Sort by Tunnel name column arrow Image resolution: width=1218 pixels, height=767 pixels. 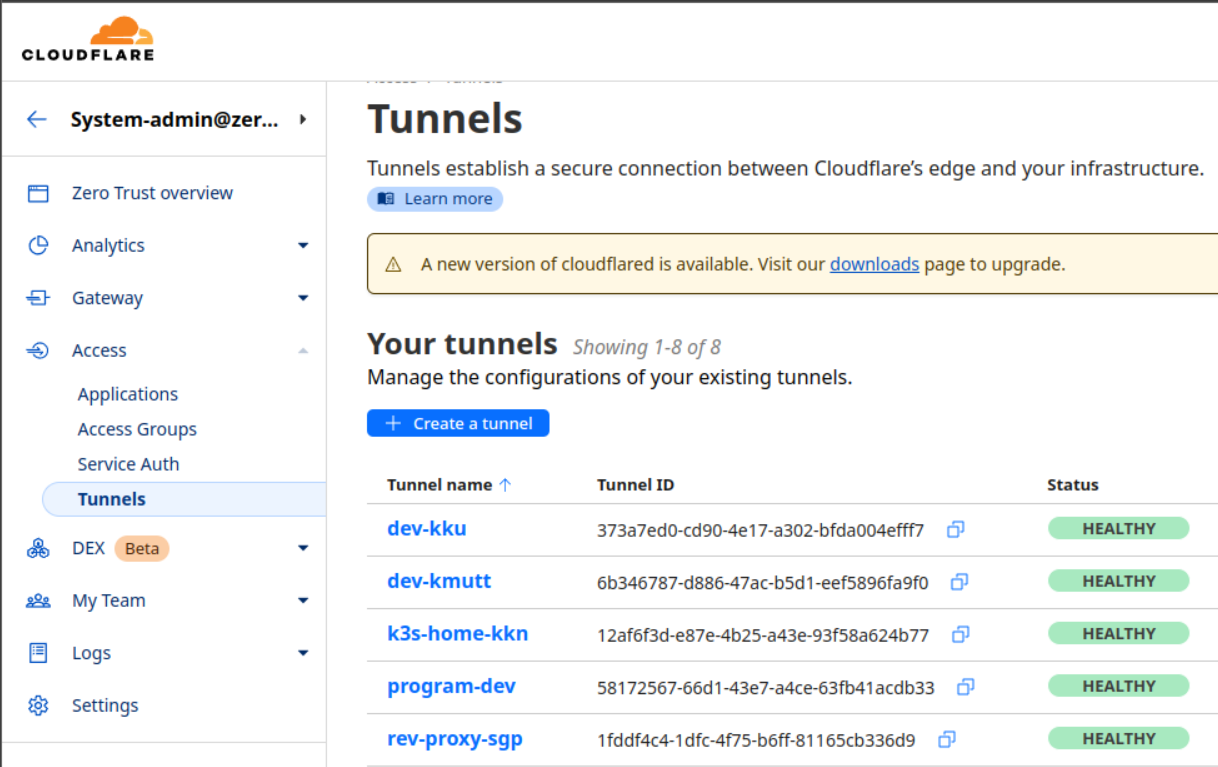pyautogui.click(x=505, y=485)
